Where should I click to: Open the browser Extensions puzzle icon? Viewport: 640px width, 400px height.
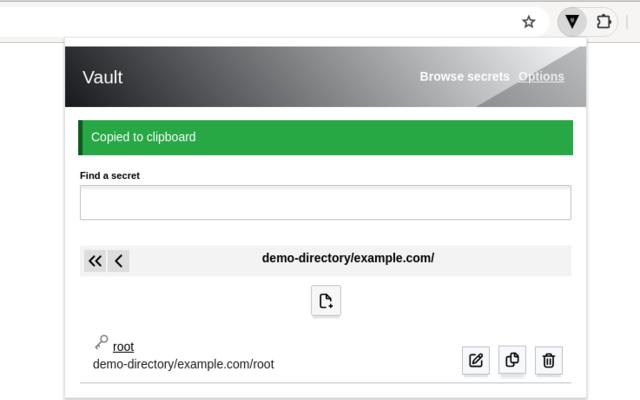(x=604, y=22)
